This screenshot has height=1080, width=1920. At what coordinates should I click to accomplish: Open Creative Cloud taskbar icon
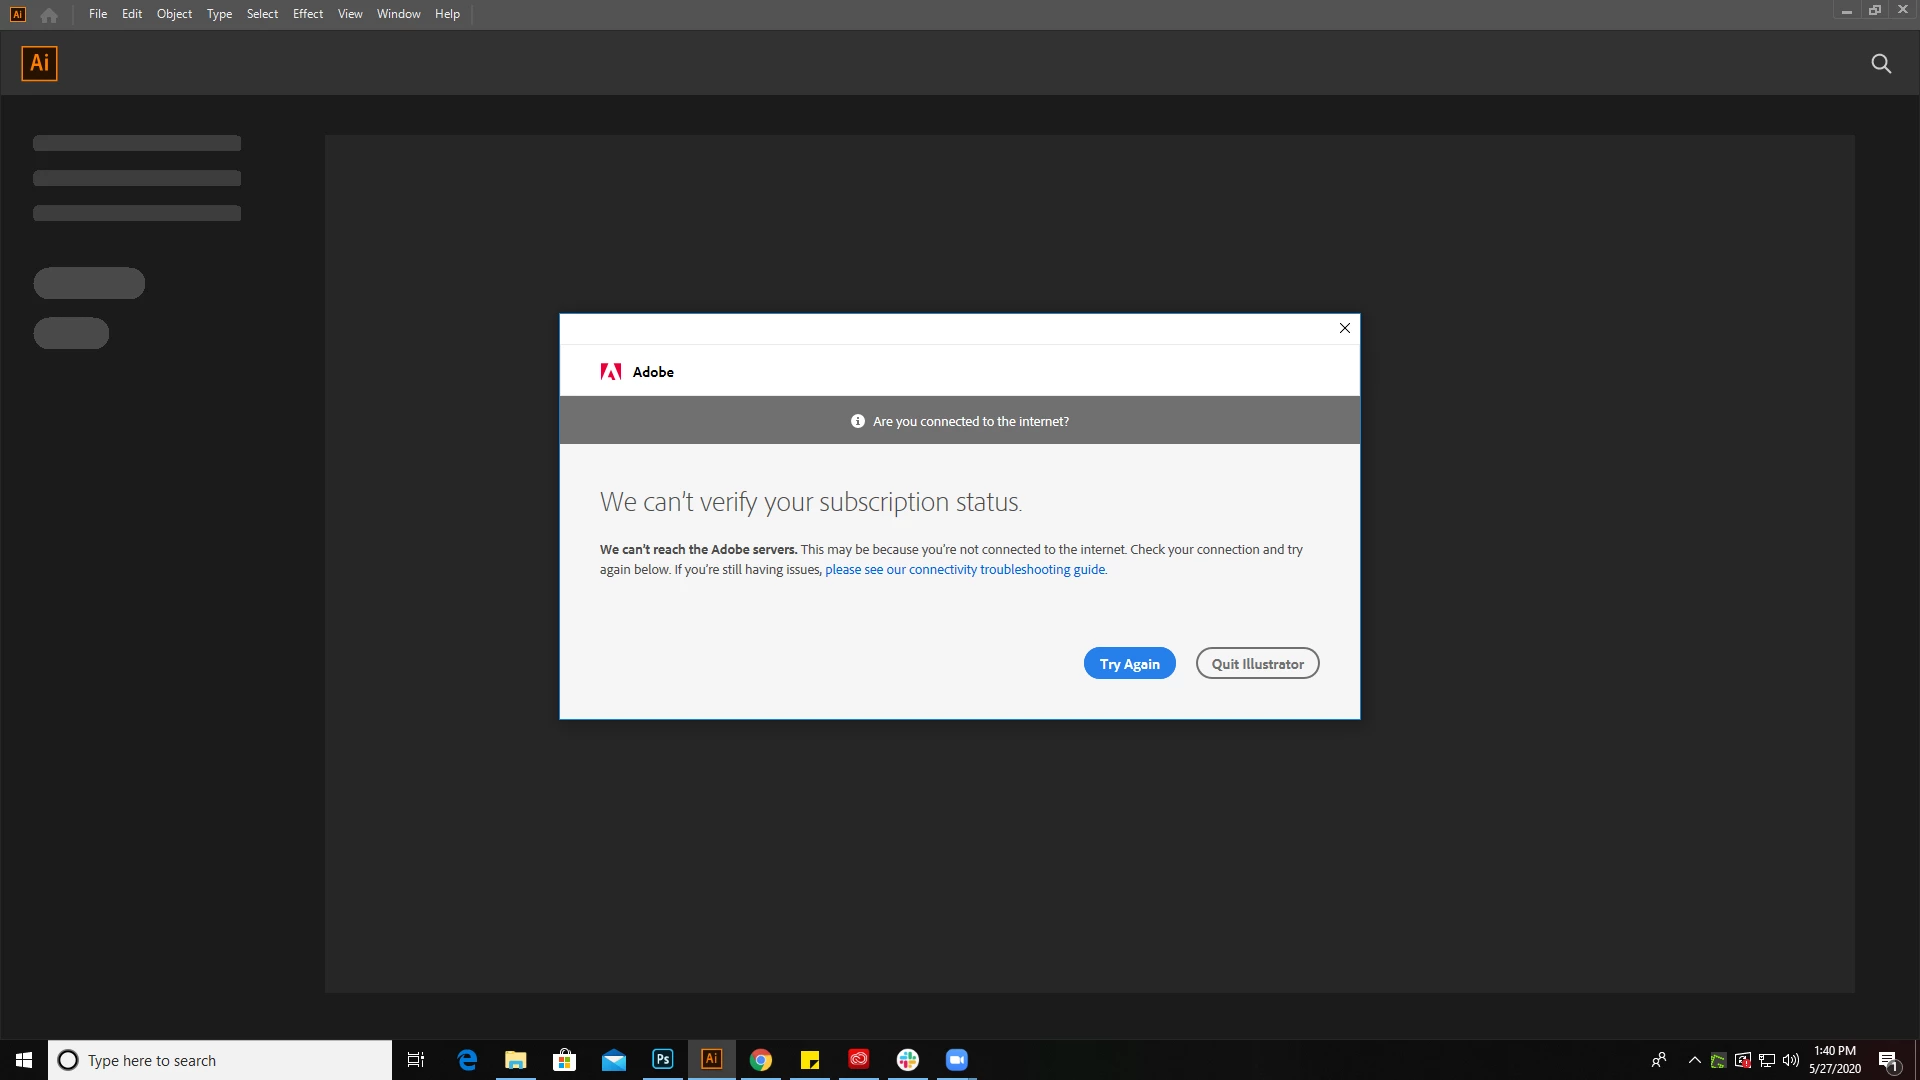click(x=859, y=1060)
